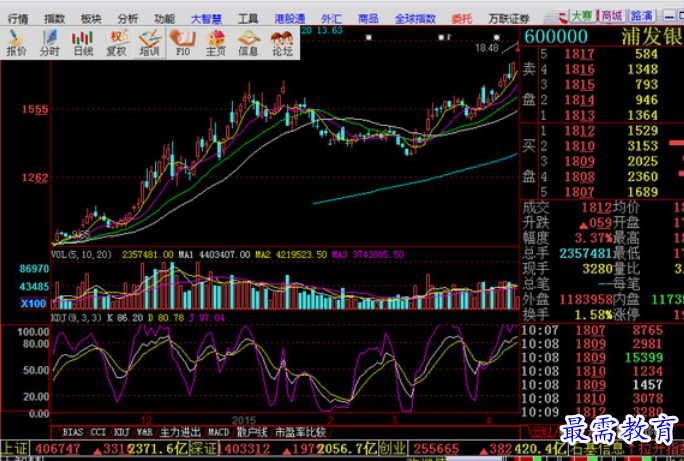The image size is (684, 461).
Task: Open the F10 company info icon
Action: pyautogui.click(x=183, y=43)
